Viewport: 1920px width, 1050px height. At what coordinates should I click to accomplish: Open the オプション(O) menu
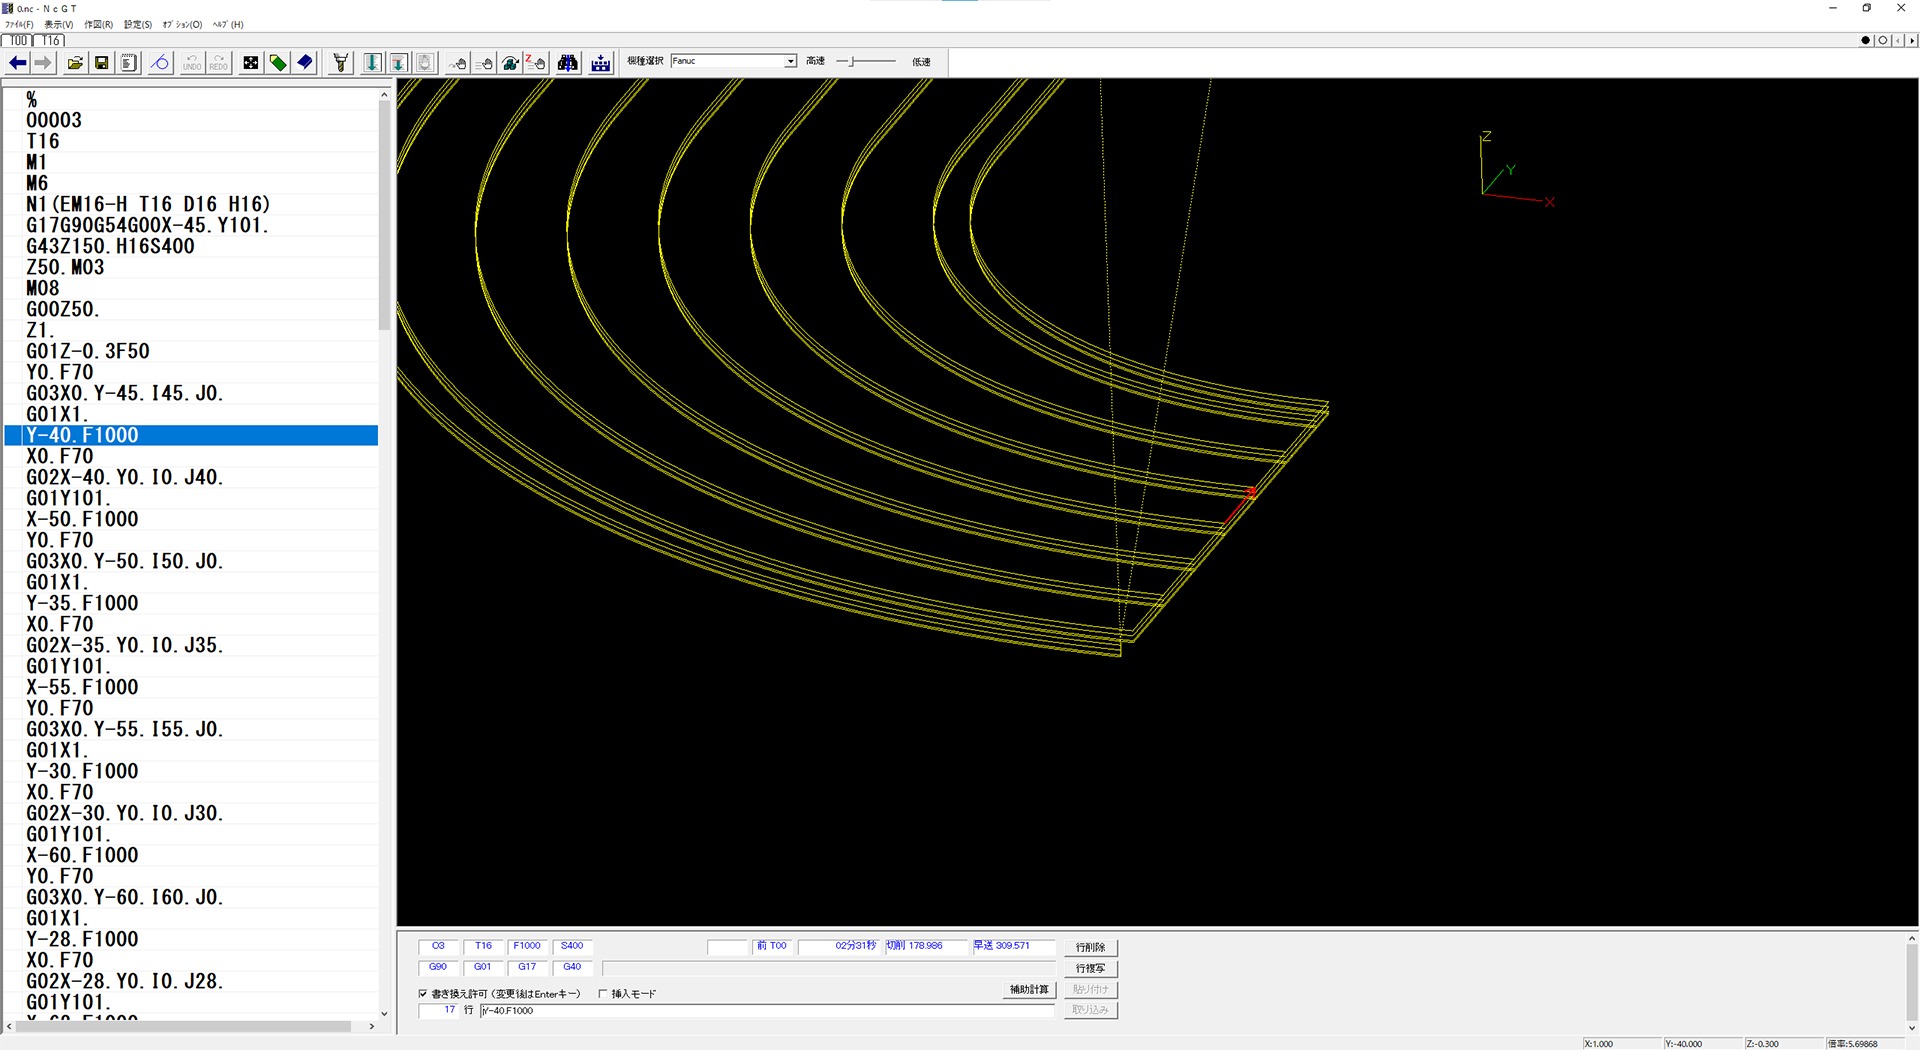[x=182, y=24]
